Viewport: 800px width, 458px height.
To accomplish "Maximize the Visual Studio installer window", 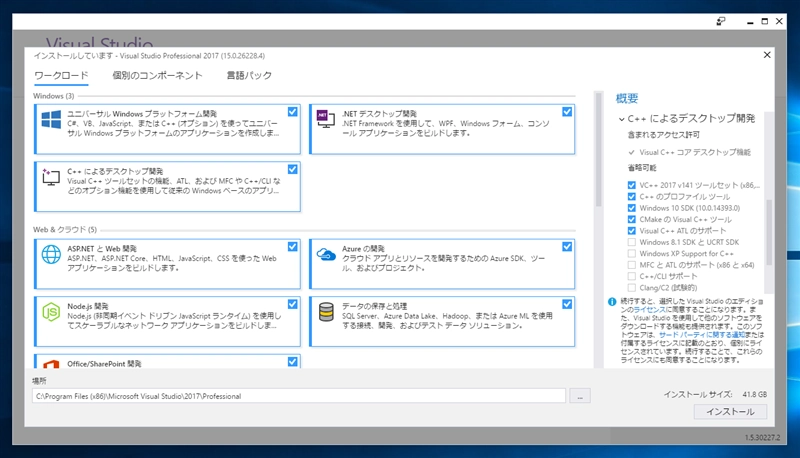I will [x=764, y=21].
